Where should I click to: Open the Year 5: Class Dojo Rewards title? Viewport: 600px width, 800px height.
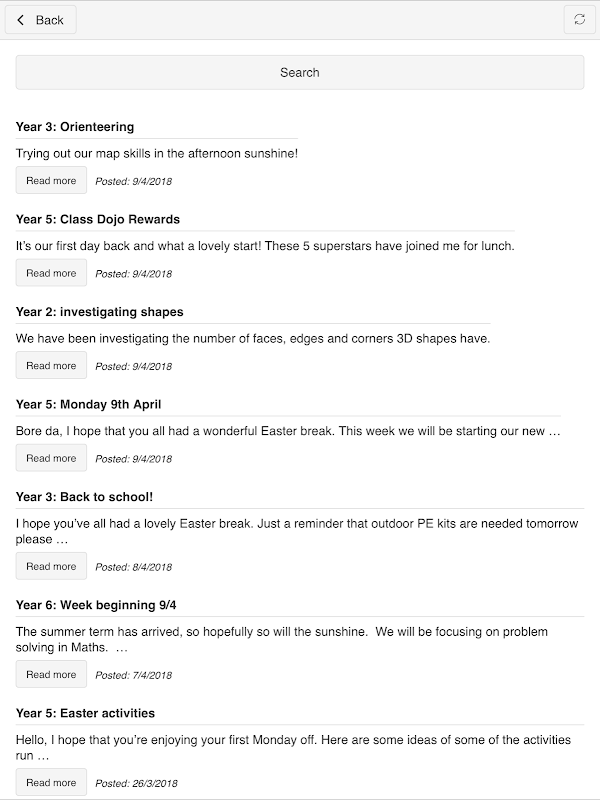(98, 219)
